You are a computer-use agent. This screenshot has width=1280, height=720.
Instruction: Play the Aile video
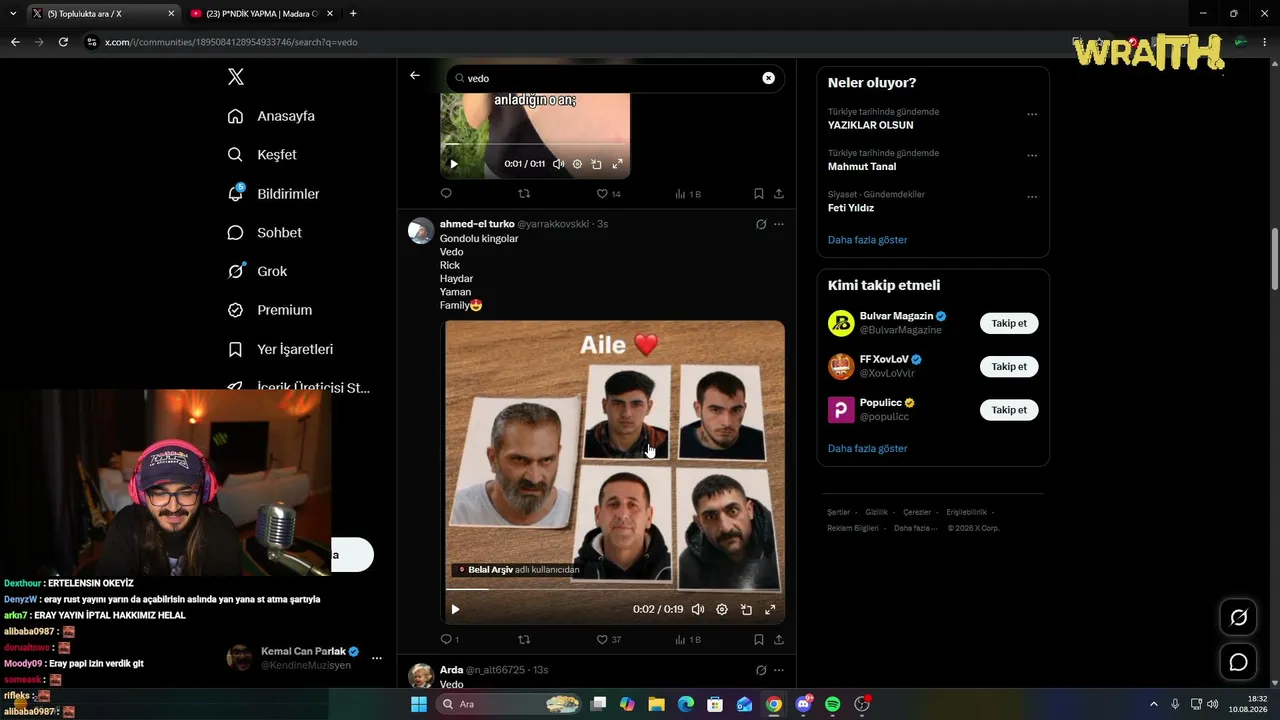(455, 609)
